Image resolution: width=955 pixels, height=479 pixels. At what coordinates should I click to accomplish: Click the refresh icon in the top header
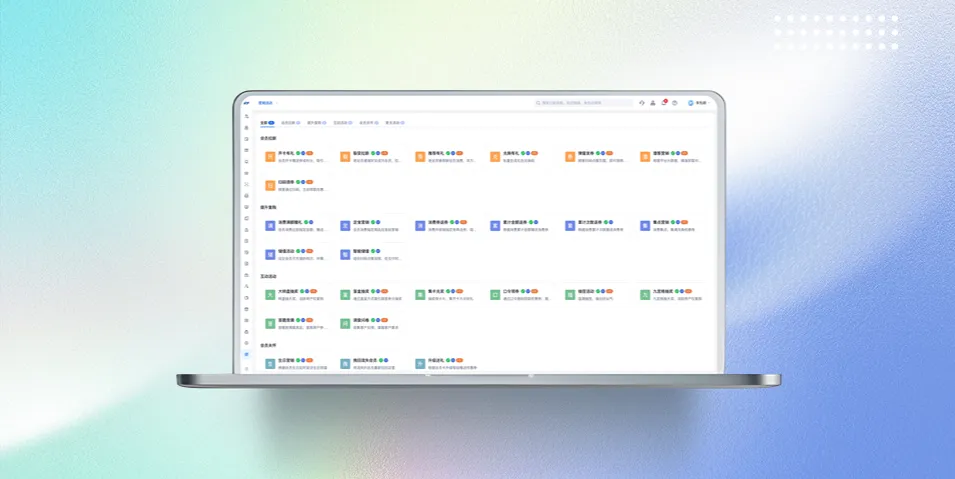click(x=642, y=102)
